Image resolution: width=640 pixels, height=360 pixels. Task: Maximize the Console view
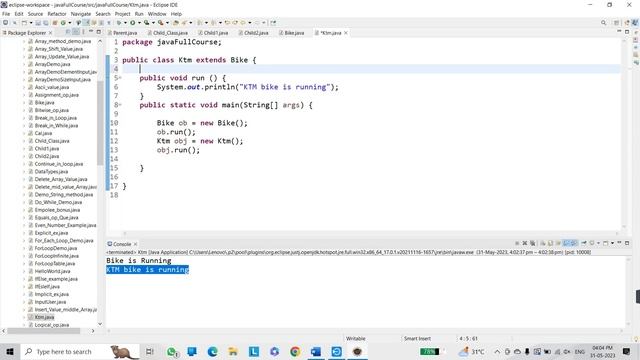click(627, 243)
